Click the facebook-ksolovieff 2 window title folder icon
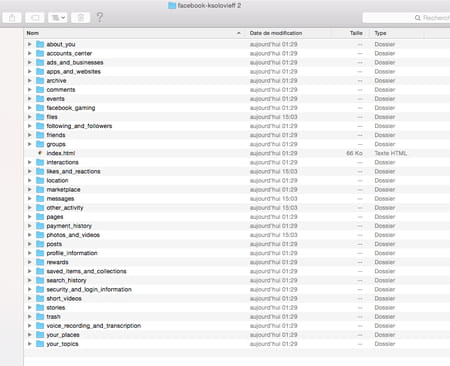Image resolution: width=450 pixels, height=366 pixels. [172, 5]
